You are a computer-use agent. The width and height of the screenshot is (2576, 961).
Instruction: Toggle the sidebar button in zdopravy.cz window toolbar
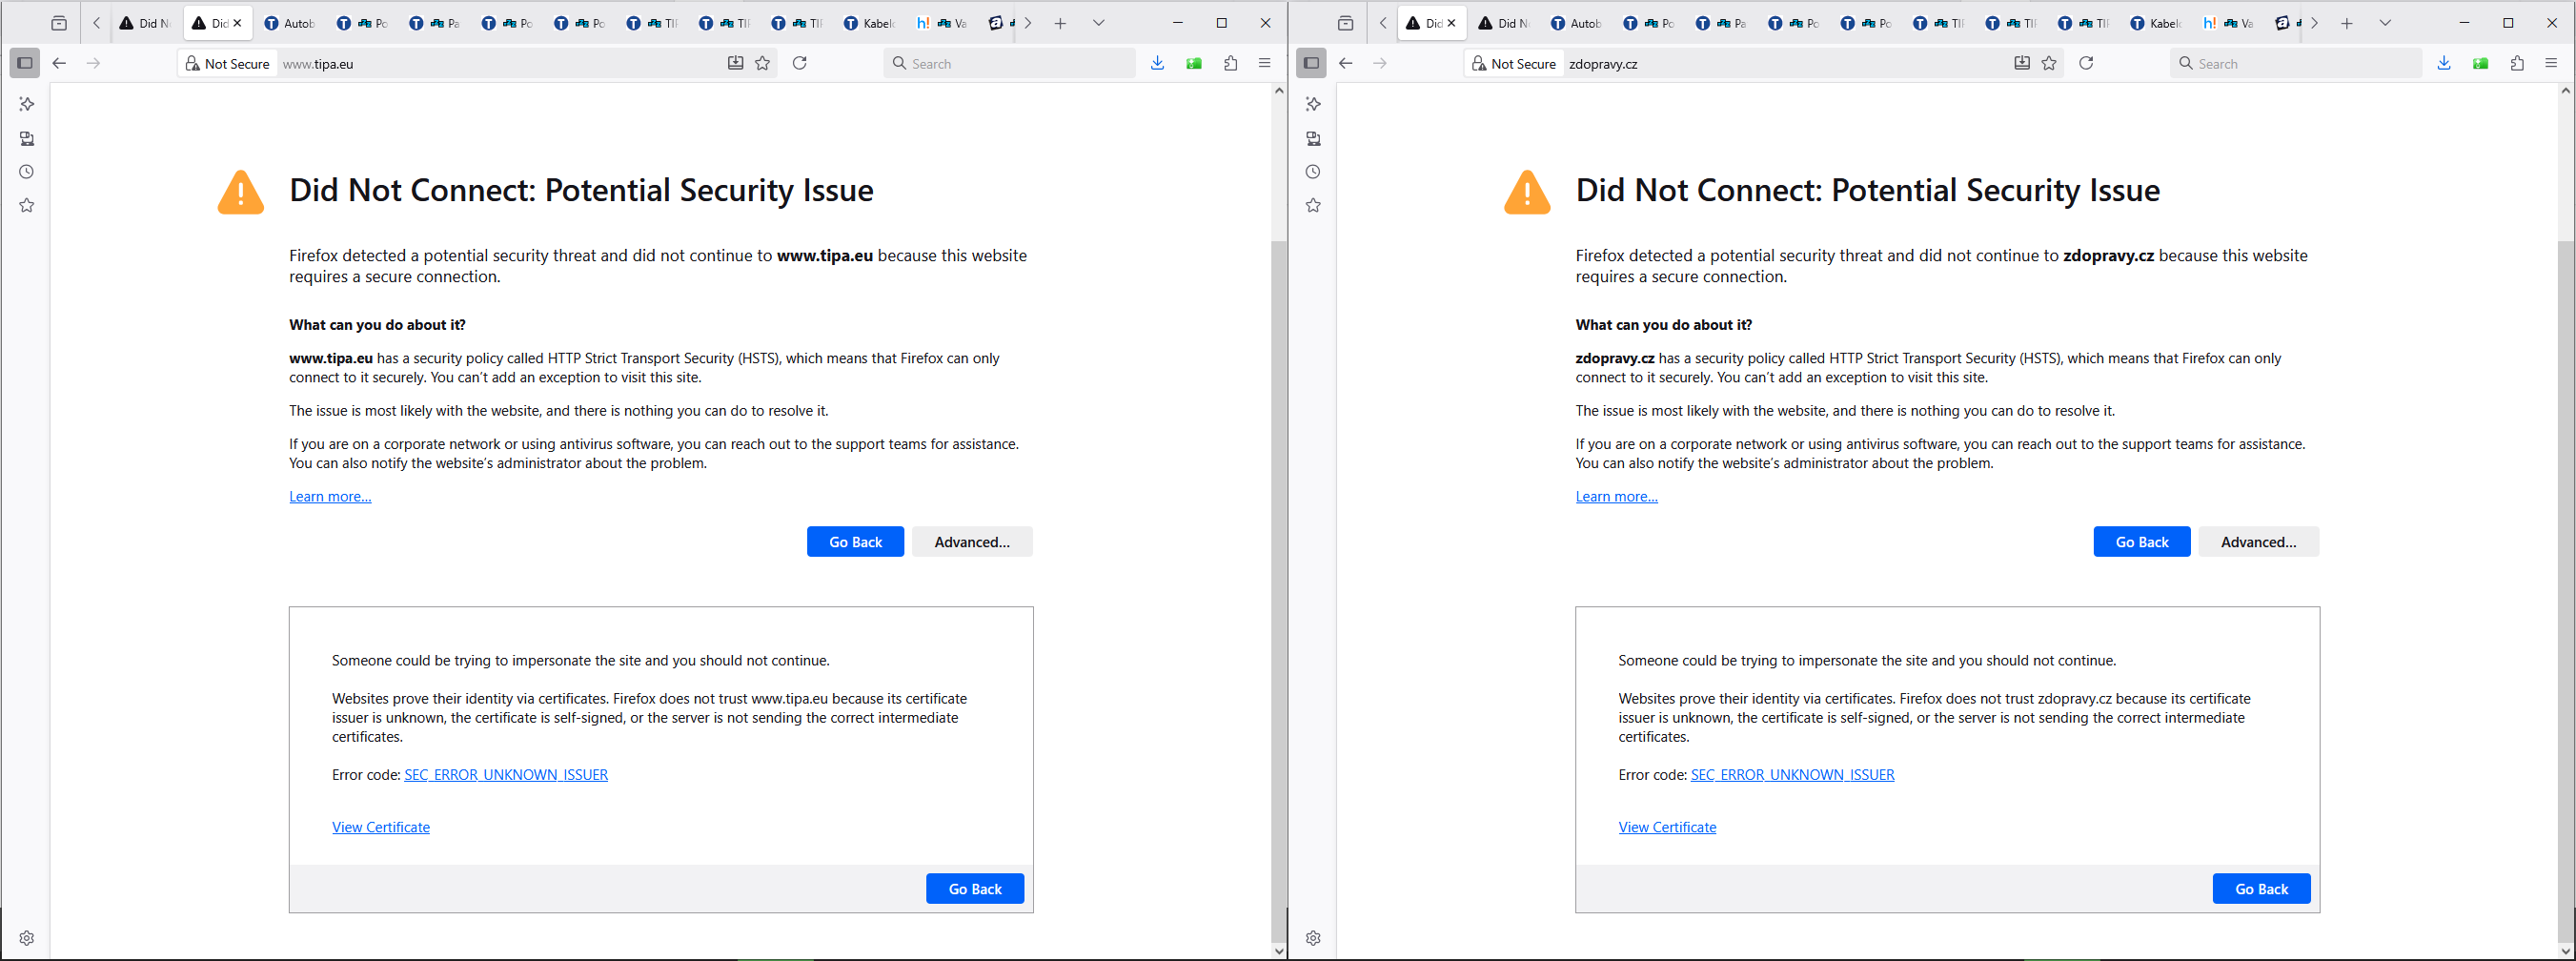[x=1311, y=63]
